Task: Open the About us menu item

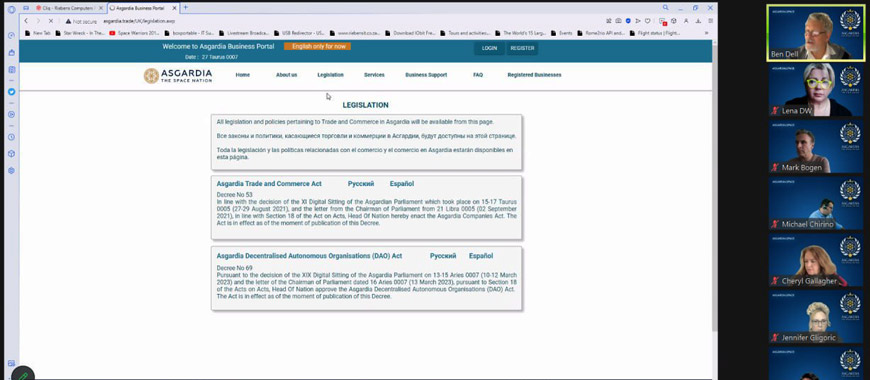Action: click(x=286, y=75)
